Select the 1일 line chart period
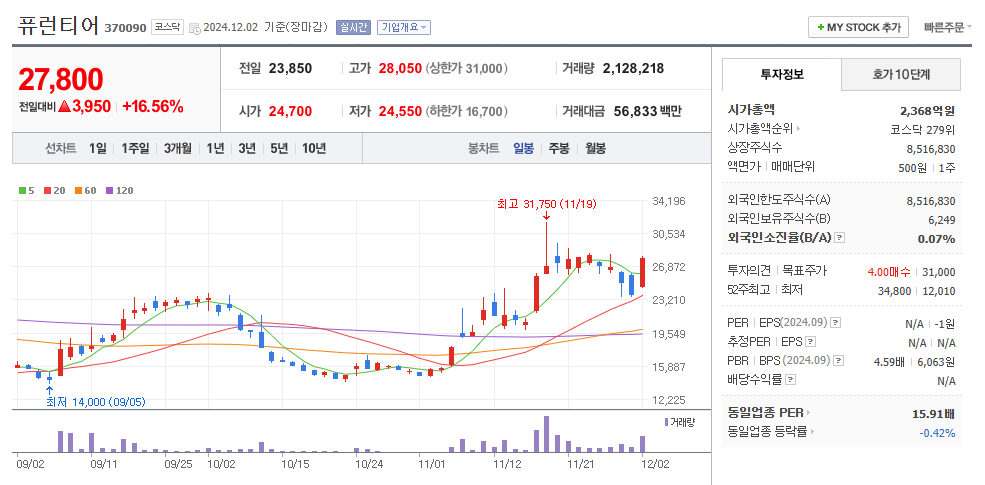Viewport: 985px width, 485px height. coord(97,148)
